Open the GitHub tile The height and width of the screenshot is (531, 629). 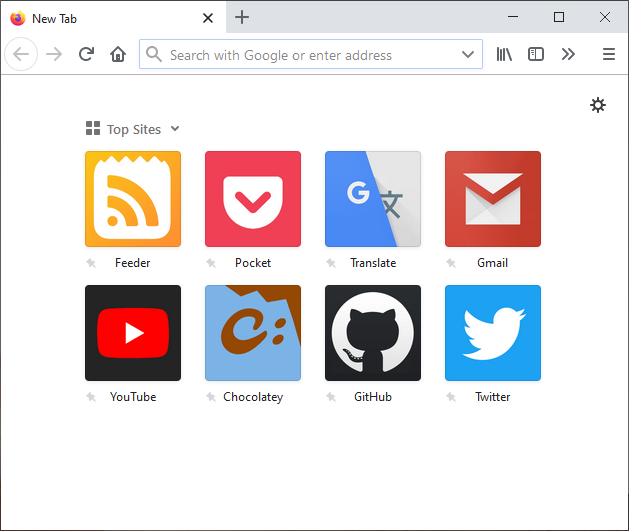coord(373,333)
